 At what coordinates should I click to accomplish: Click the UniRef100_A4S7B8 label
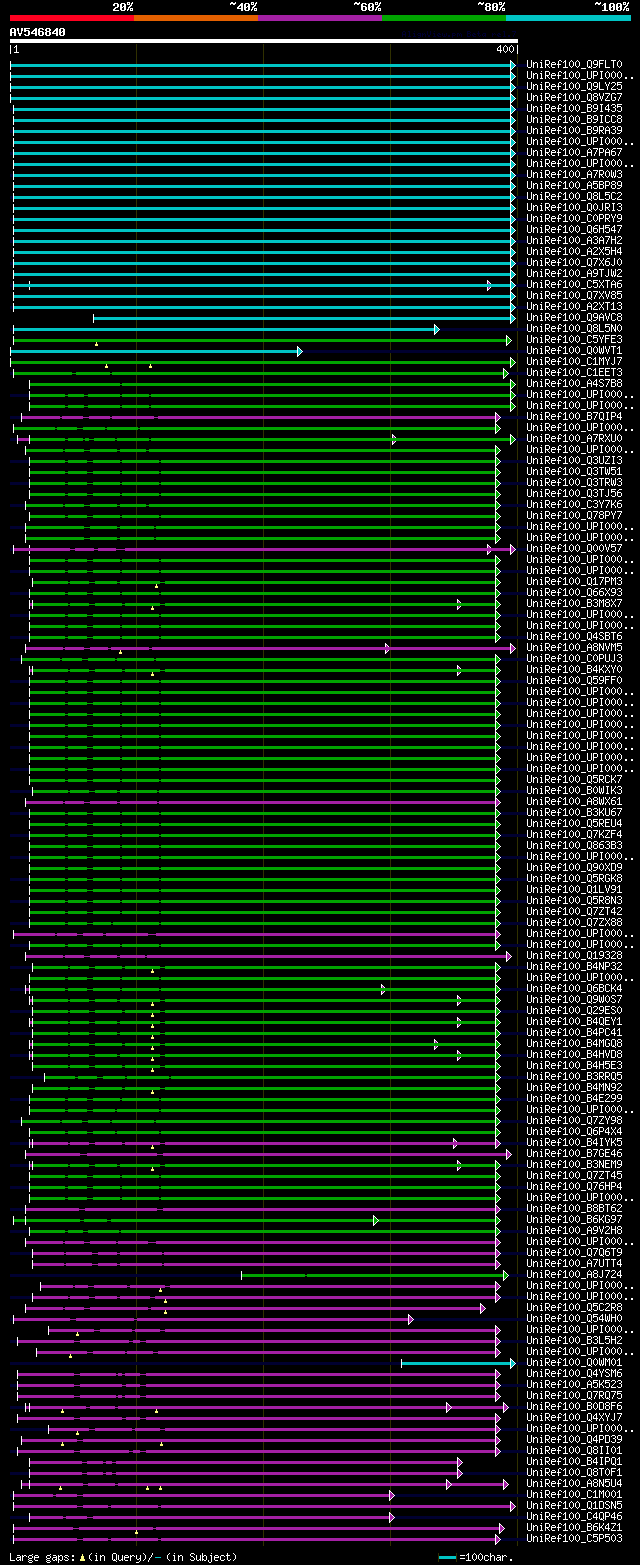(x=574, y=384)
